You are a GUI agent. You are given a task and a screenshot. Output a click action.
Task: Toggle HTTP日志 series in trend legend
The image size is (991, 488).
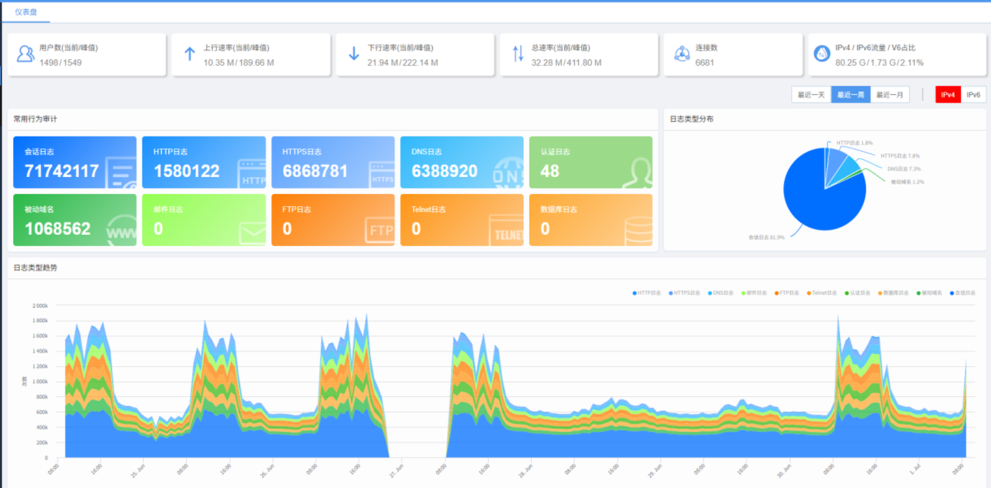pyautogui.click(x=648, y=293)
